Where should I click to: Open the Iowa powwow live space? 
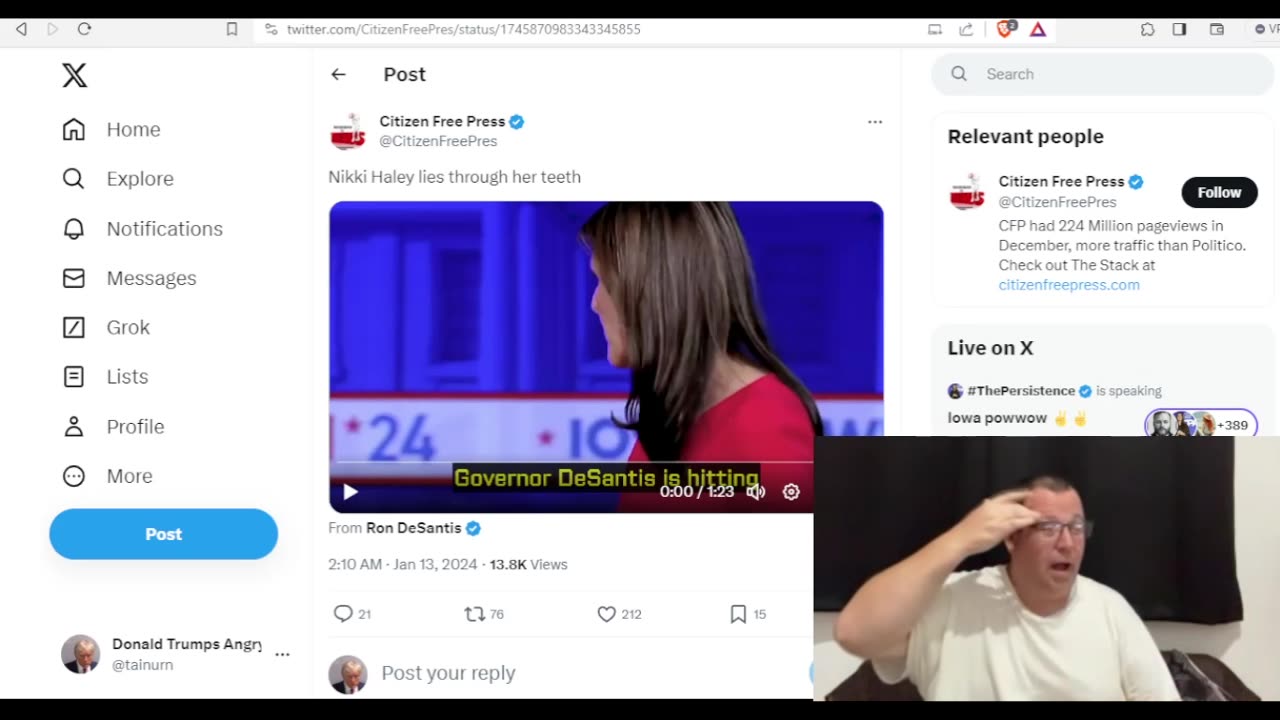point(997,418)
